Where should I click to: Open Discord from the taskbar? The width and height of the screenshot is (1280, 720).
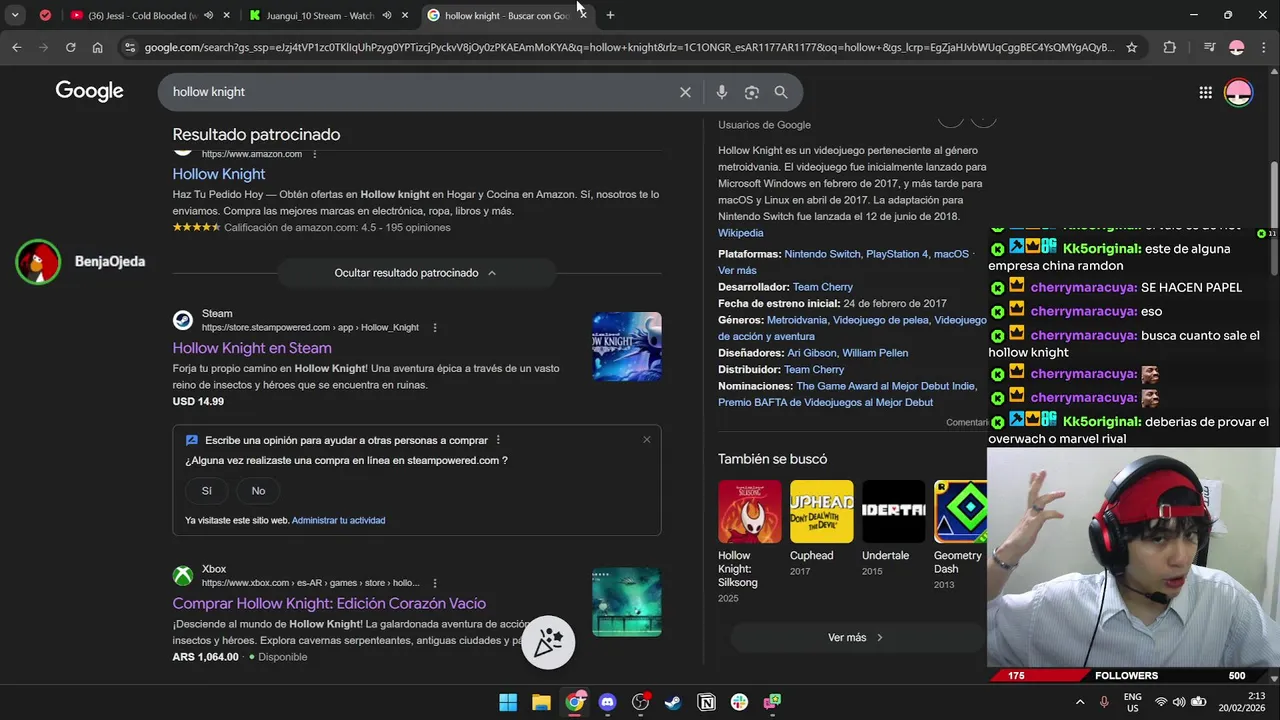[607, 702]
